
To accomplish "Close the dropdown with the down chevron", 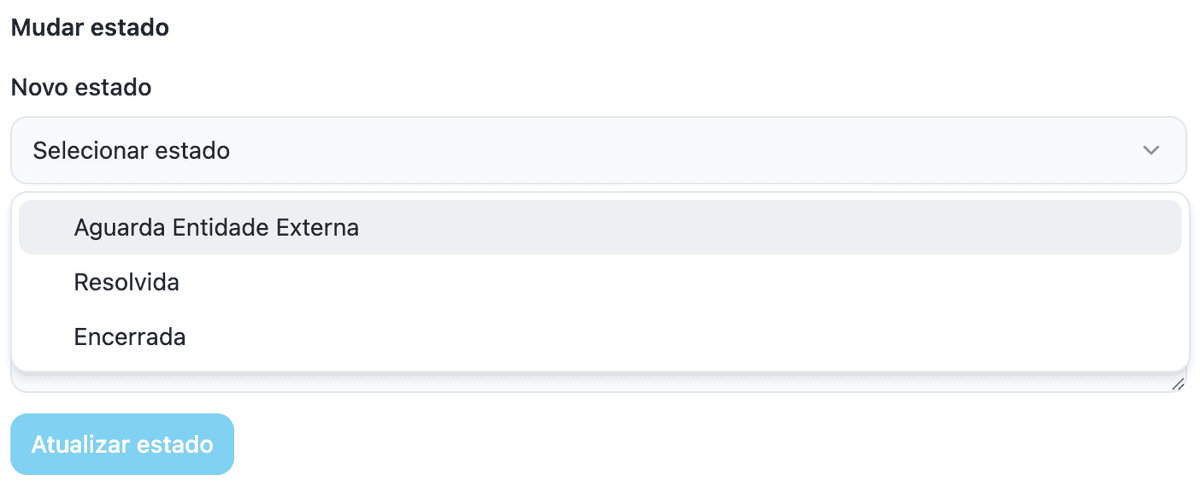I will 1151,151.
